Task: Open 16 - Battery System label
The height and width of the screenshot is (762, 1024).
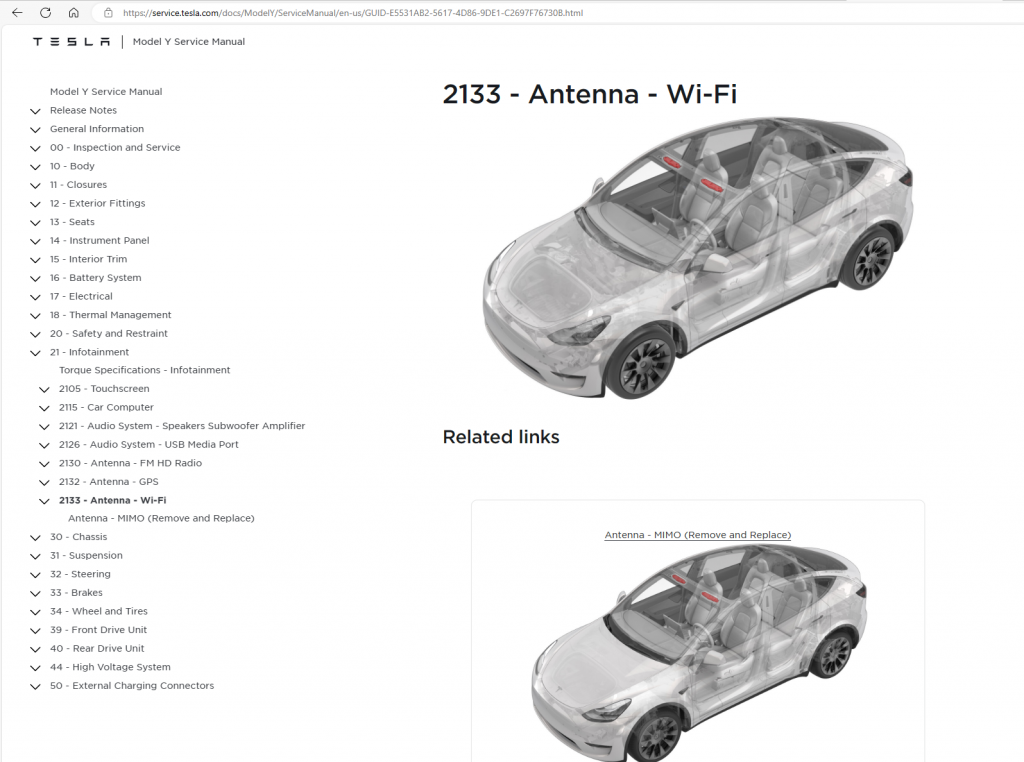Action: 95,278
